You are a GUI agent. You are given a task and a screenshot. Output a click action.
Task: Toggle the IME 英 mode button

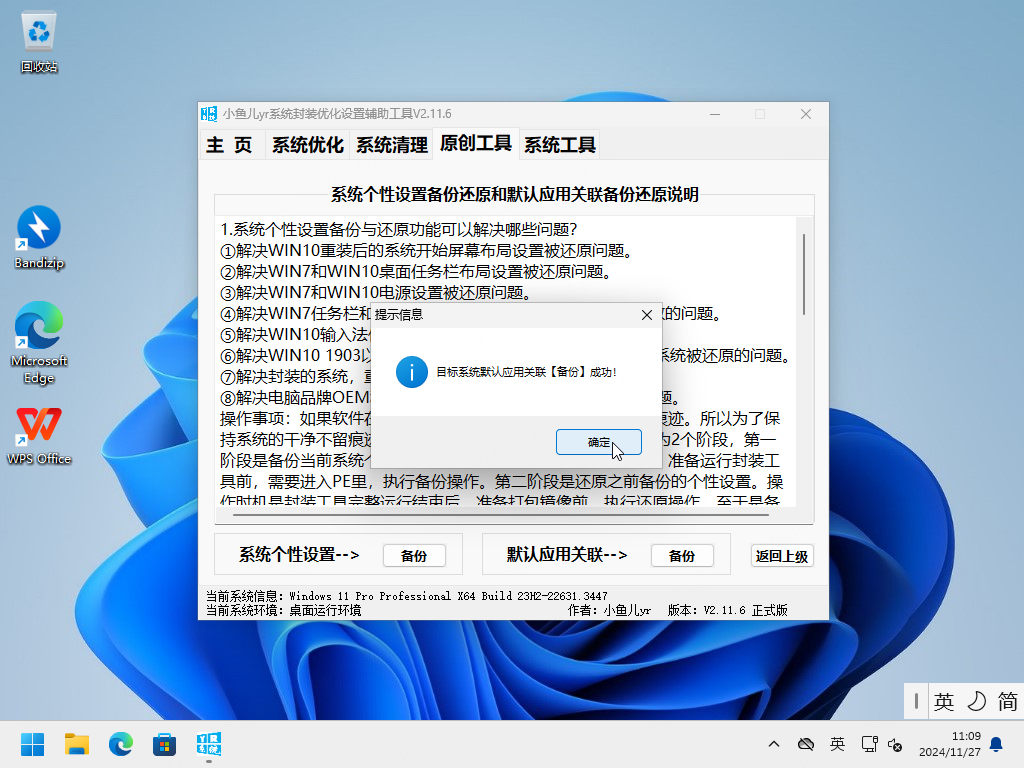pyautogui.click(x=944, y=701)
